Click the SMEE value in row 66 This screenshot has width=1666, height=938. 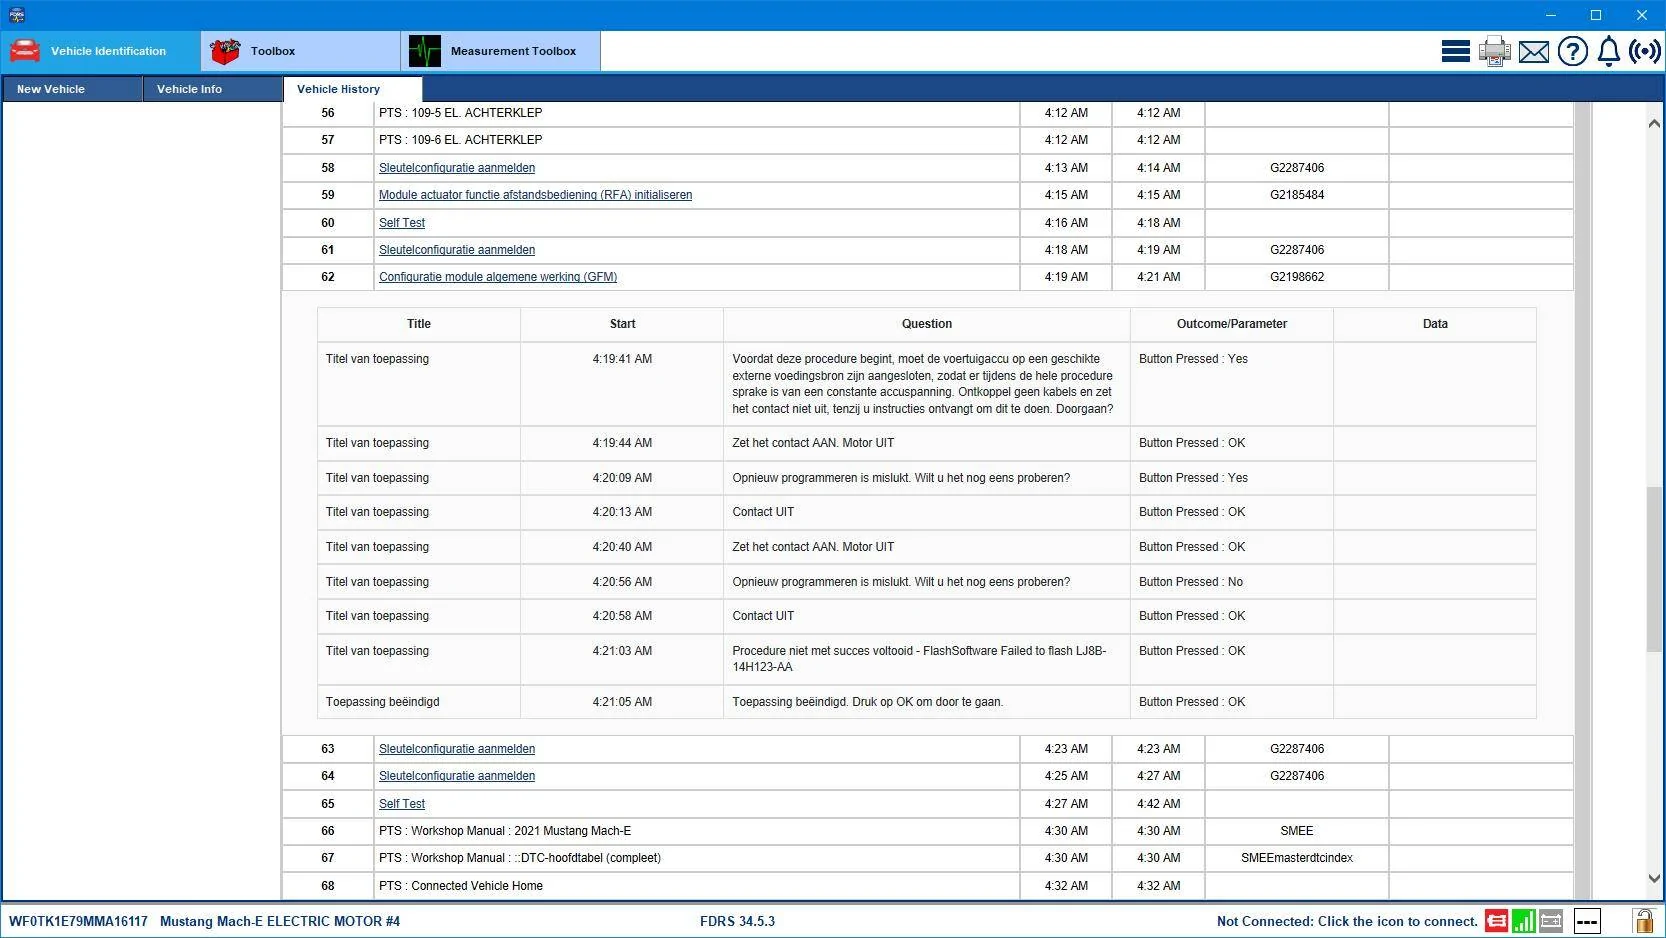point(1297,831)
